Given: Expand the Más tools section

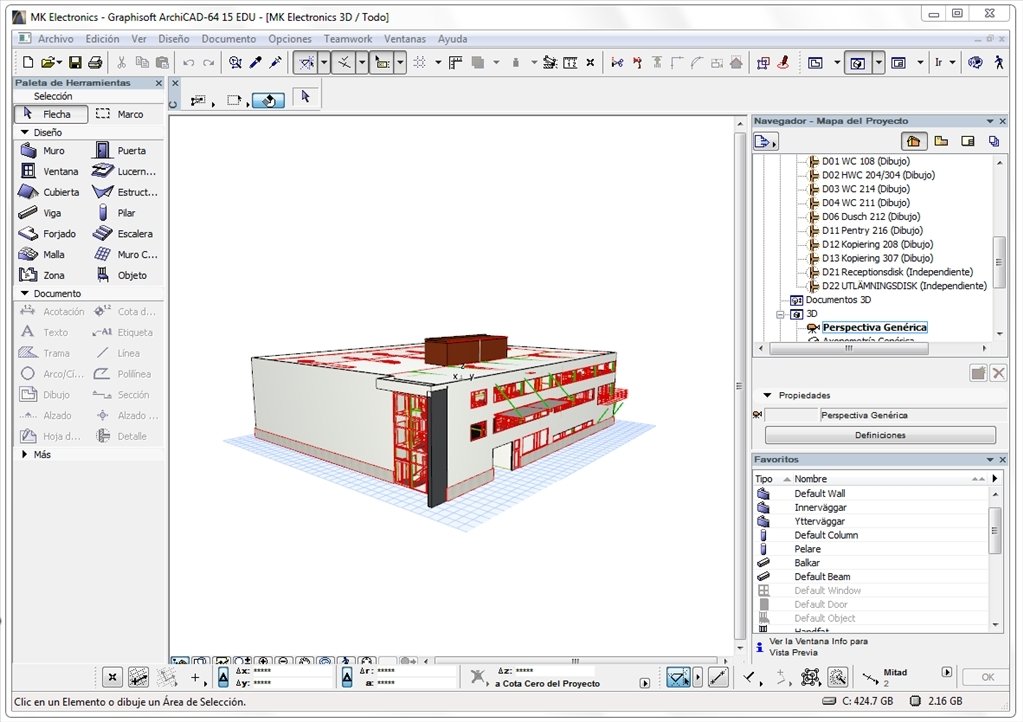Looking at the screenshot, I should tap(25, 454).
